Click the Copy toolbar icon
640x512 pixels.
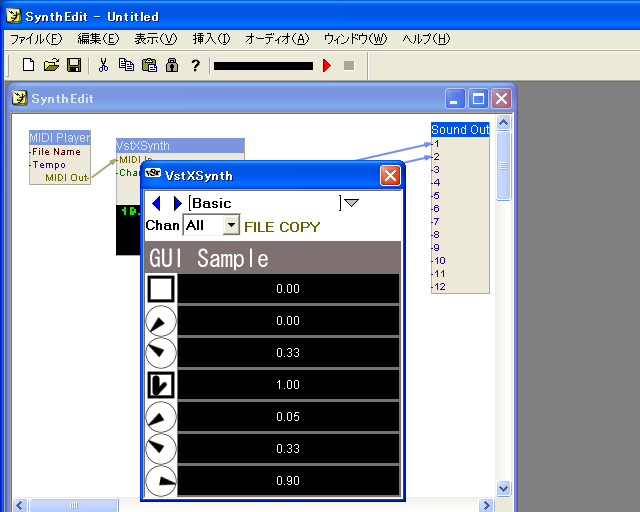(x=126, y=65)
